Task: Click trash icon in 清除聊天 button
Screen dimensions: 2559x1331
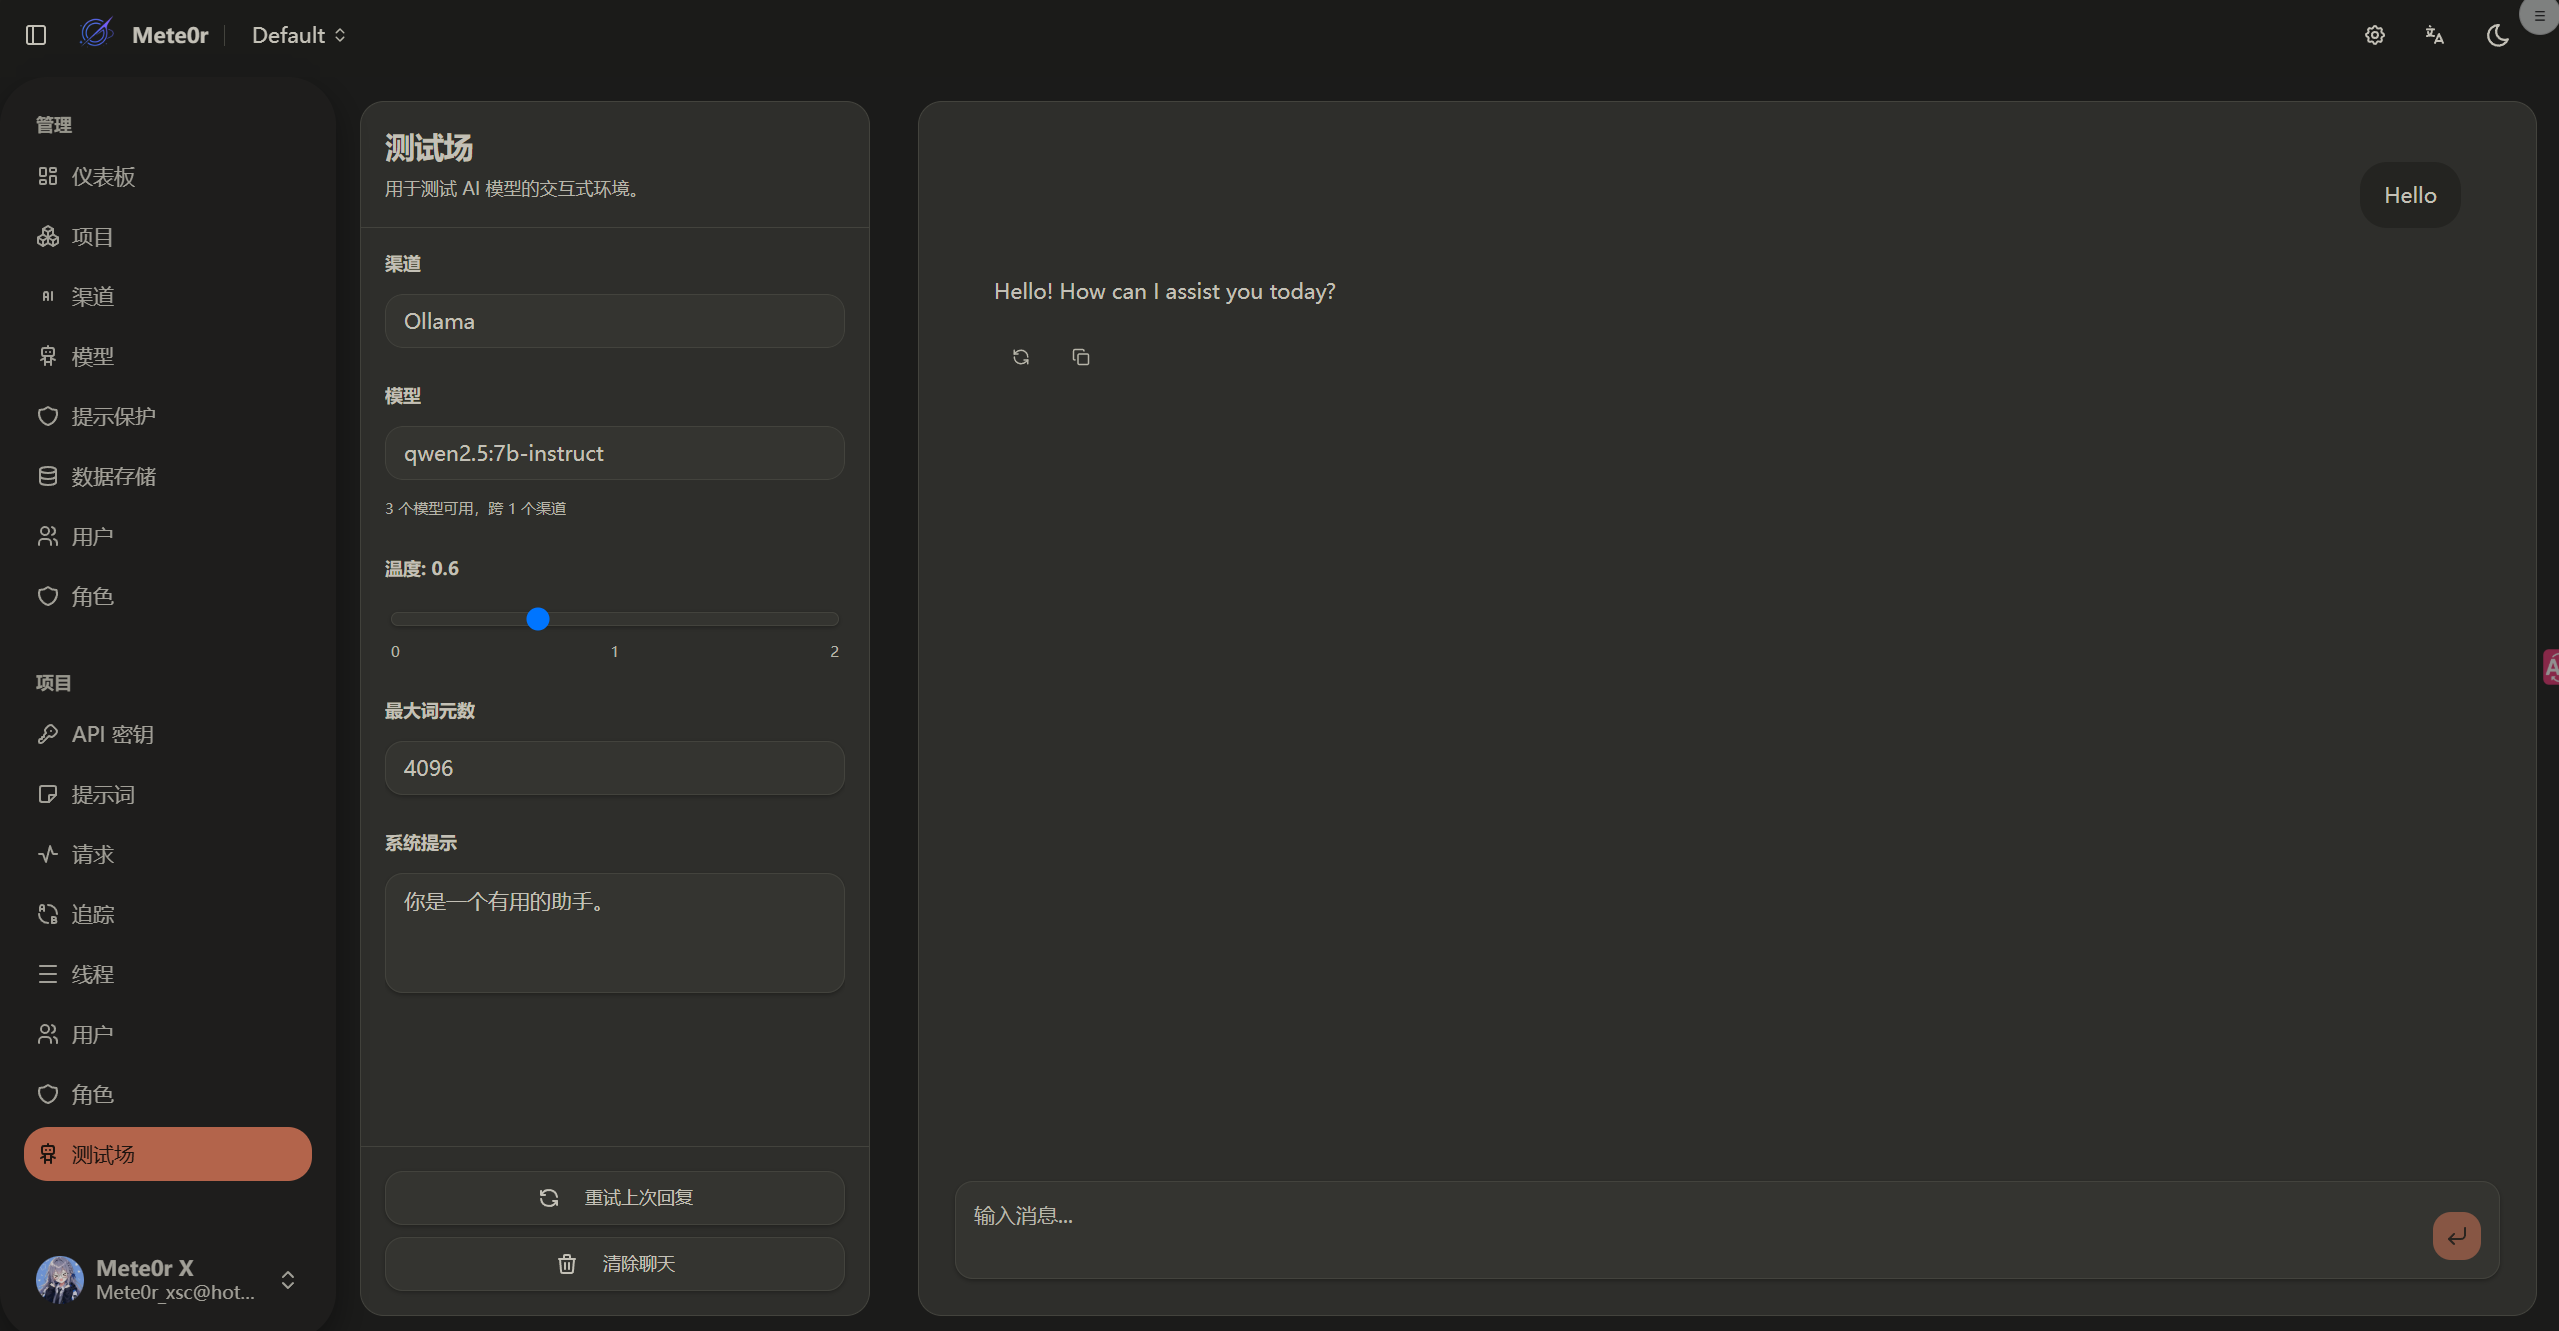Action: pos(566,1264)
